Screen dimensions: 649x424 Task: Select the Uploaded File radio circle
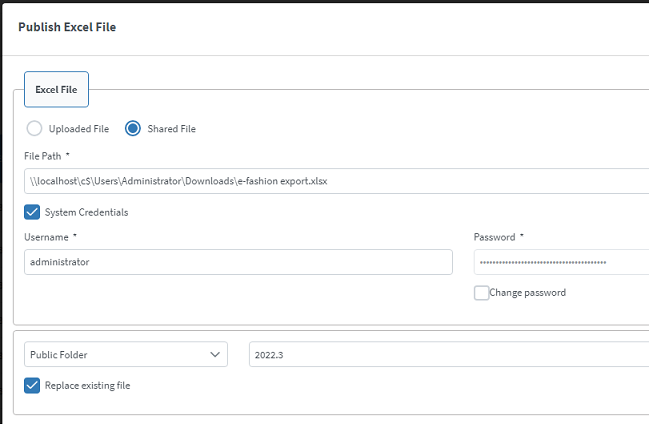tap(34, 128)
